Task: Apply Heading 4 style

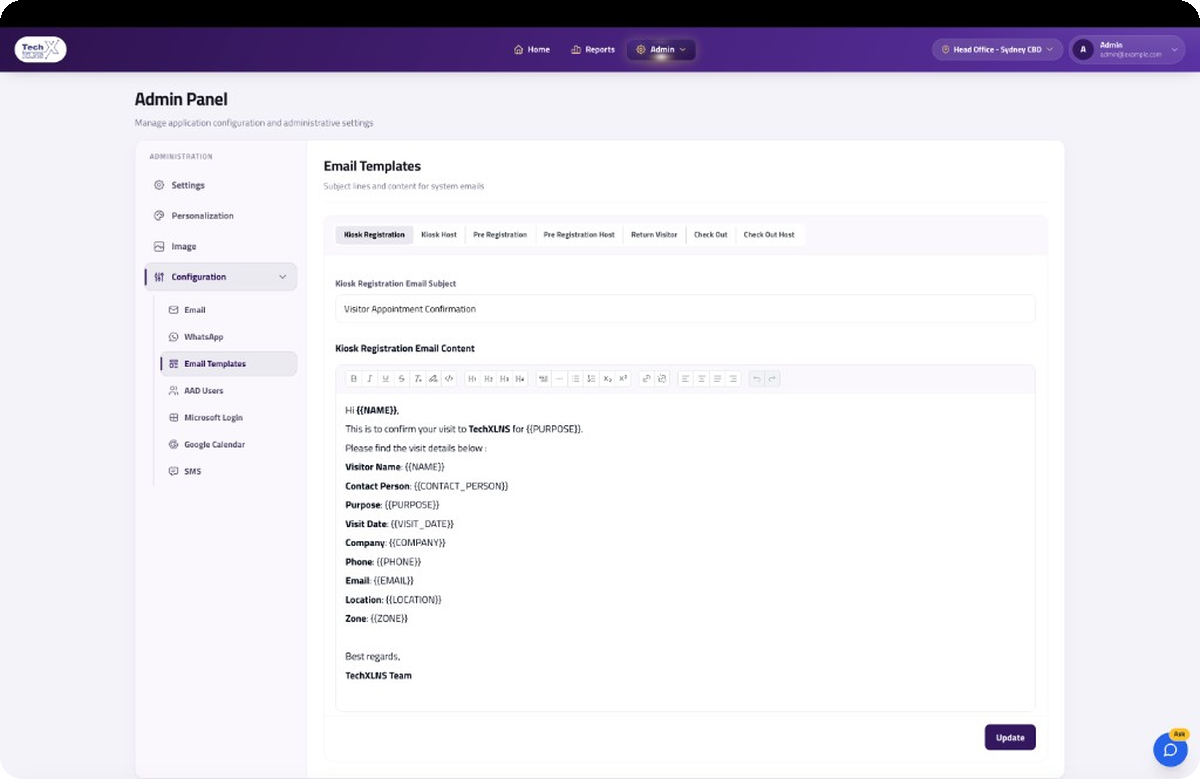Action: pyautogui.click(x=520, y=379)
